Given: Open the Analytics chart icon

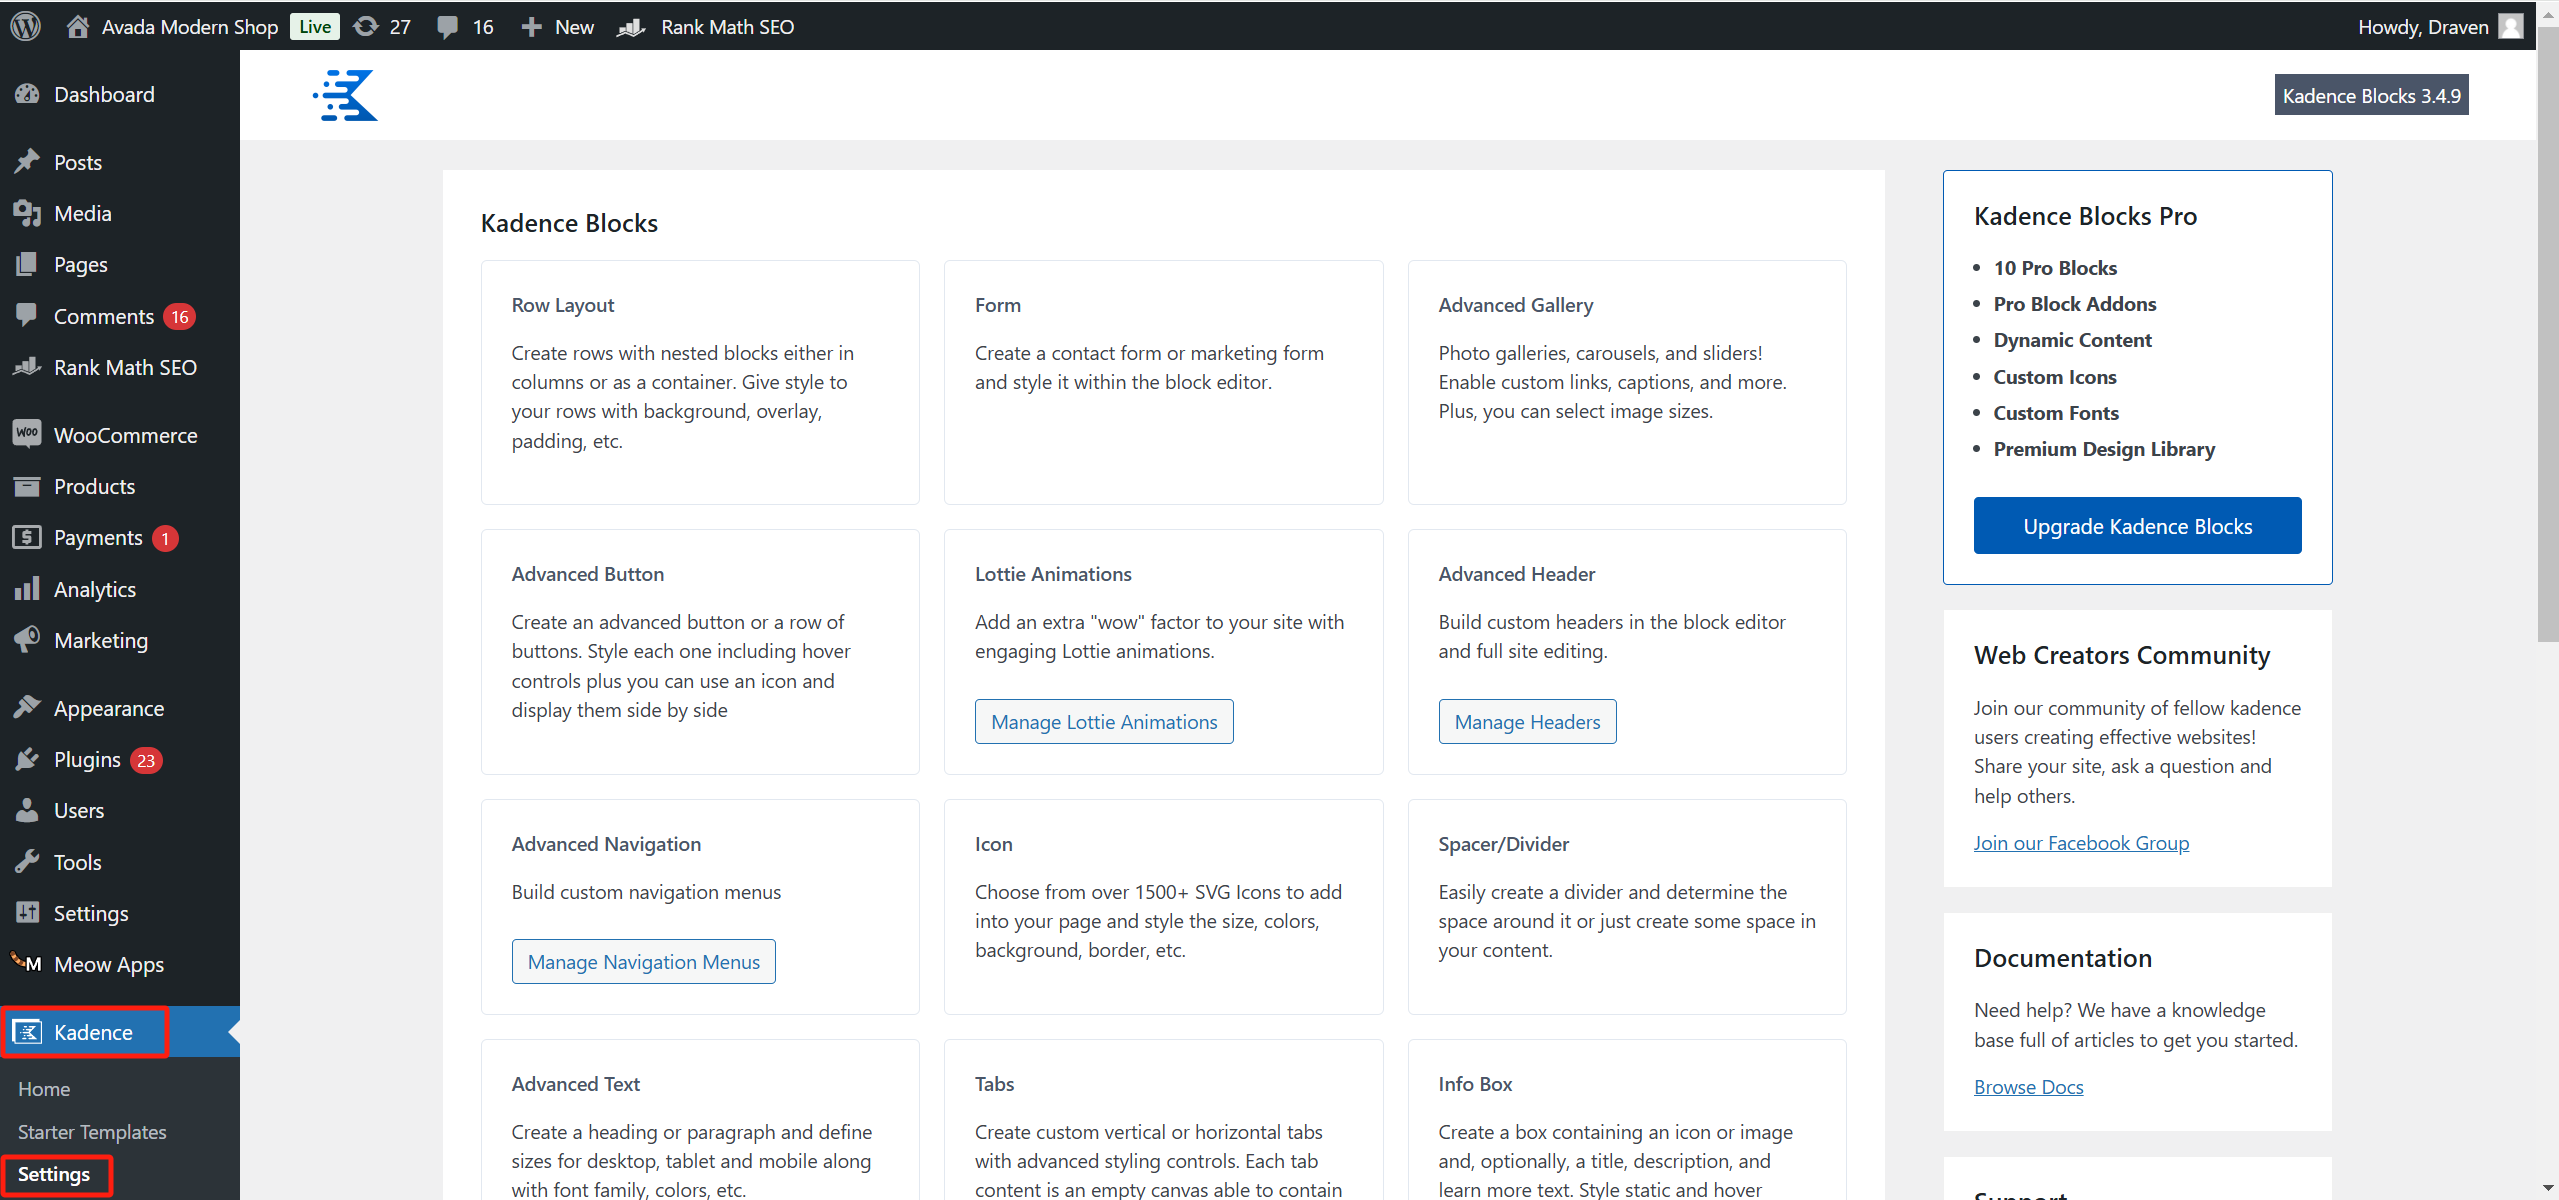Looking at the screenshot, I should click(28, 589).
